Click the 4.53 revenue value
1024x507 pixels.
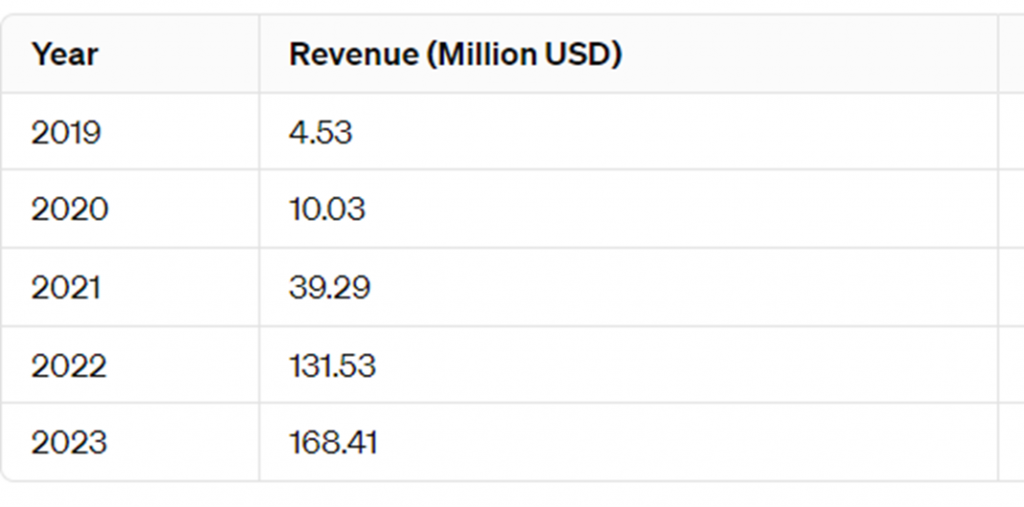coord(321,133)
